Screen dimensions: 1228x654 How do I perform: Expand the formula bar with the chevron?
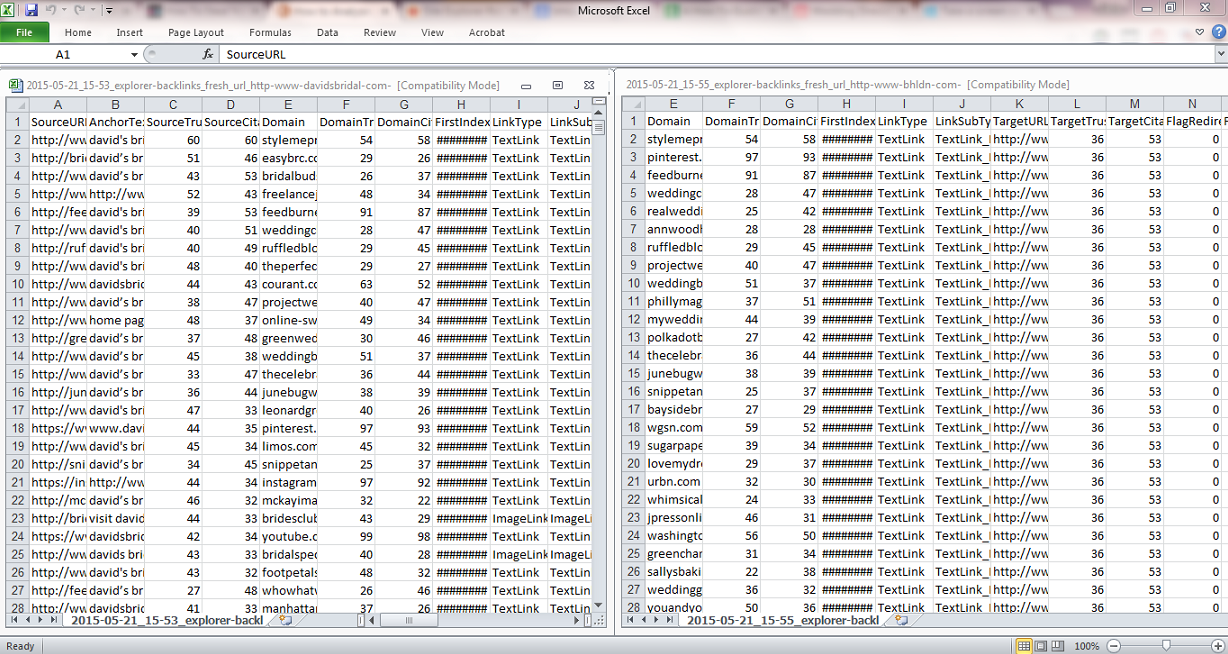[x=1219, y=54]
